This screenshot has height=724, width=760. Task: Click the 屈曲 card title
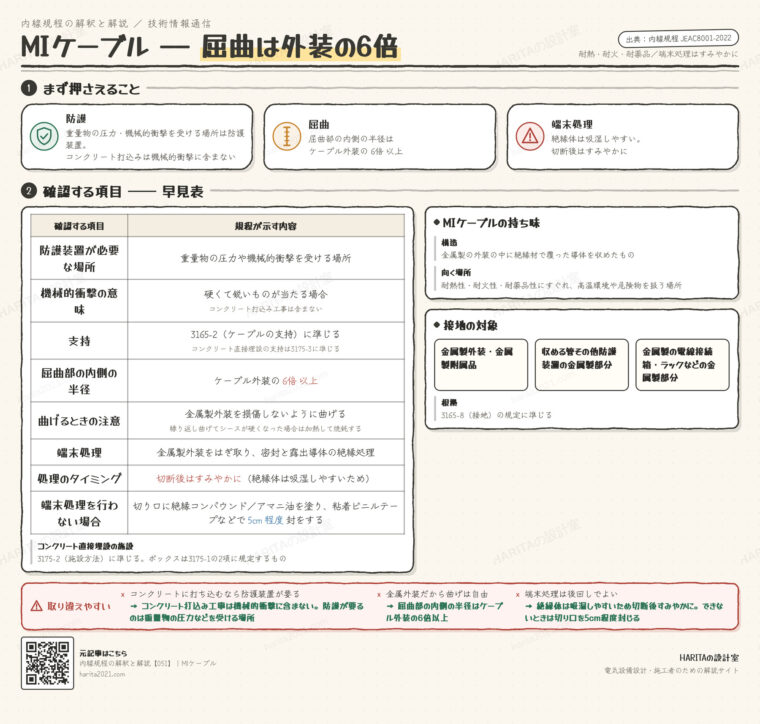(318, 125)
